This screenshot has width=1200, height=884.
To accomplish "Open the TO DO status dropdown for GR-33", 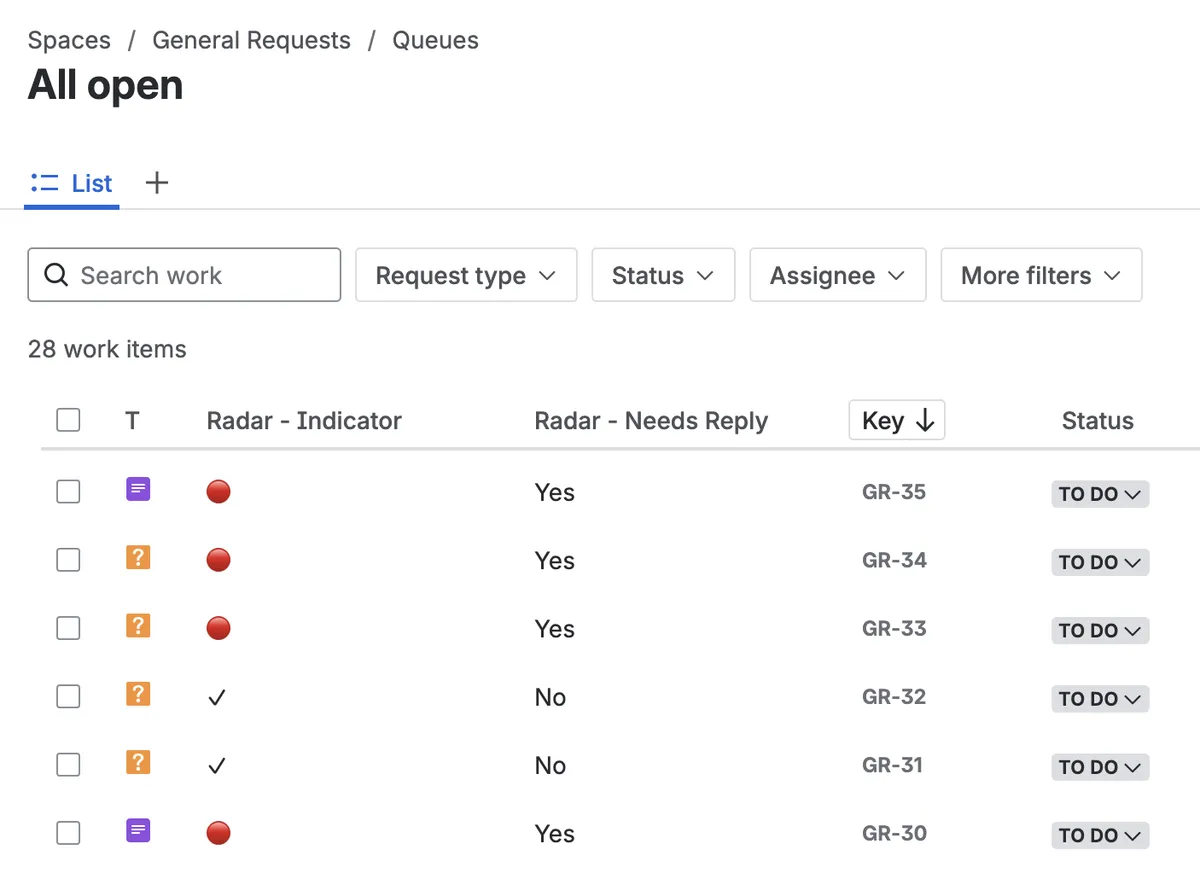I will 1100,630.
